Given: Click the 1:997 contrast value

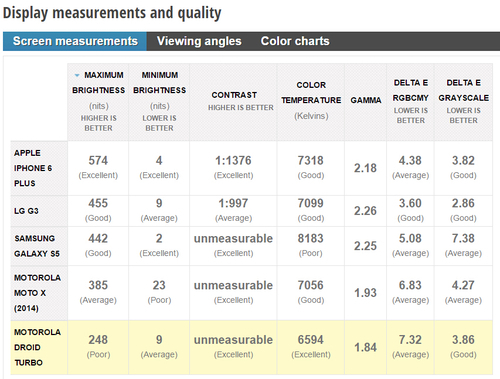Looking at the screenshot, I should tap(233, 203).
